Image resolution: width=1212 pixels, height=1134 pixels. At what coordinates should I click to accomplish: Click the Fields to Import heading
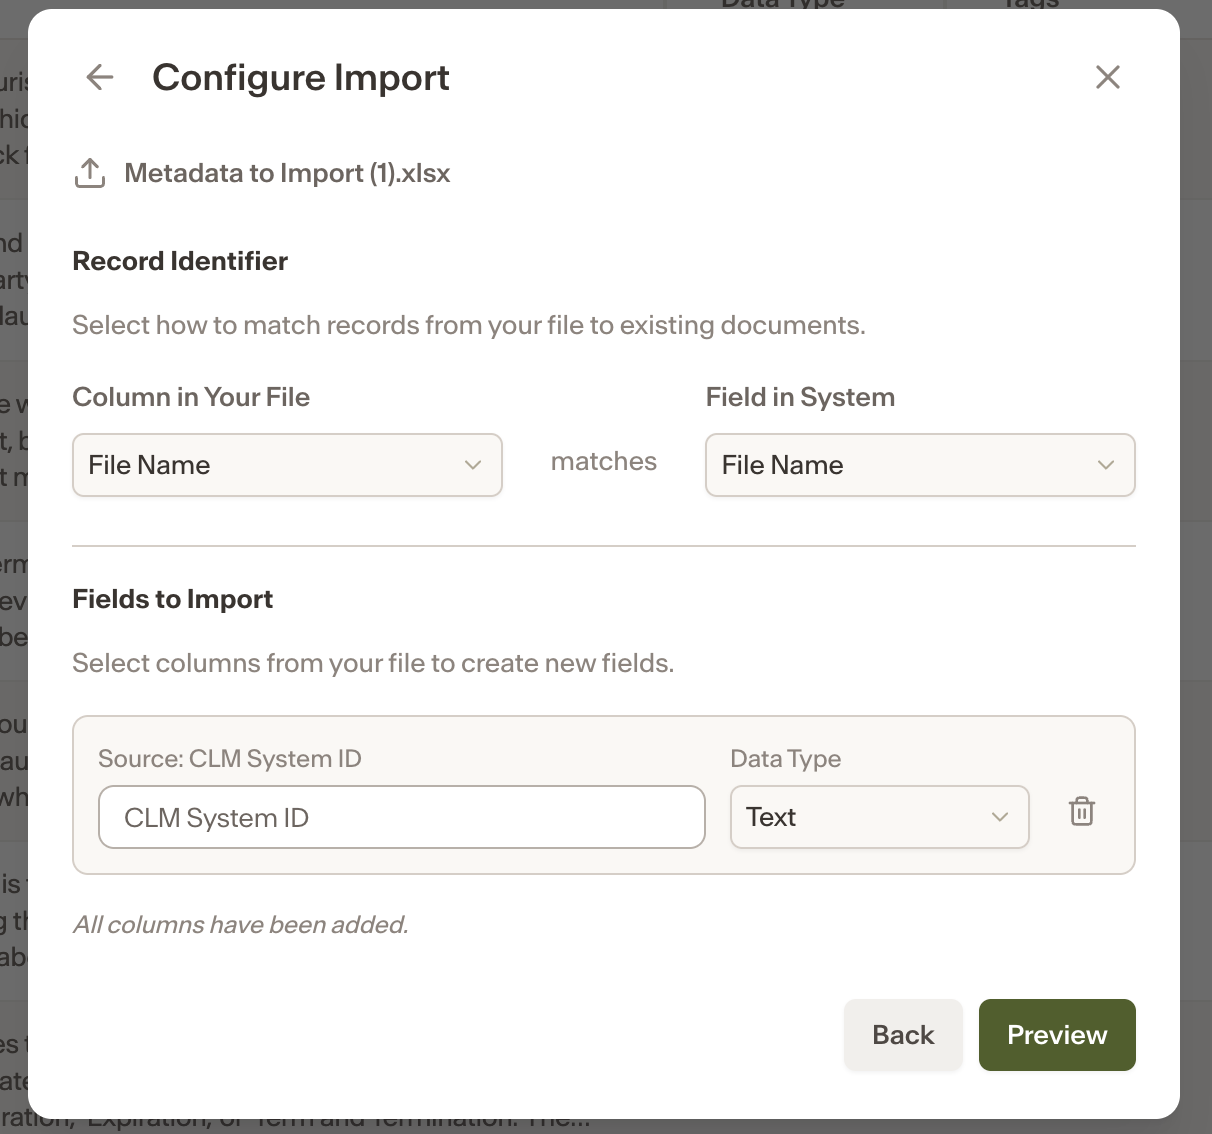click(x=173, y=599)
